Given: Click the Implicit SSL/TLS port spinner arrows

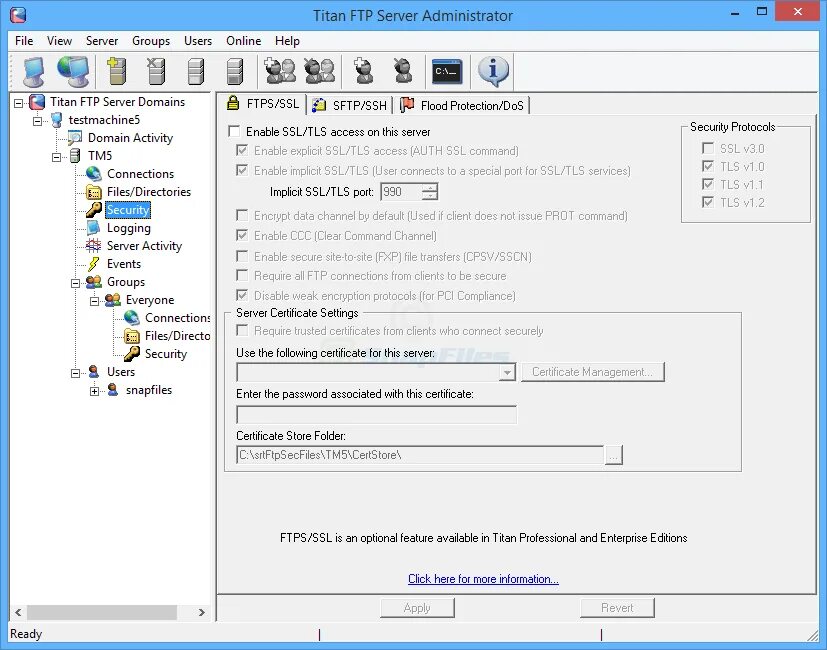Looking at the screenshot, I should click(x=430, y=192).
